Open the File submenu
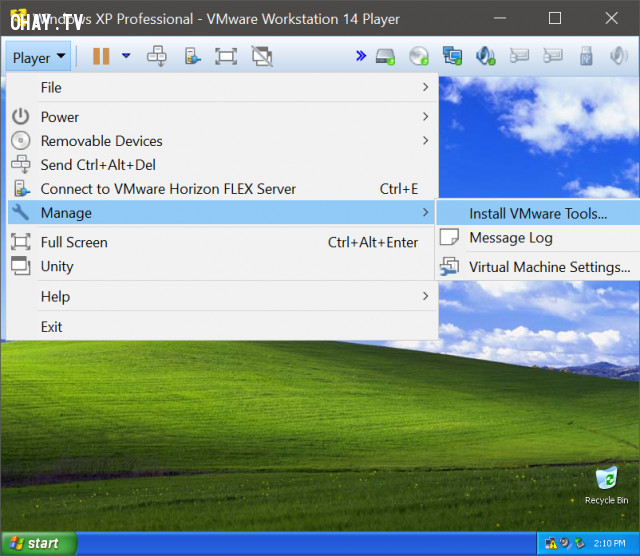The image size is (640, 556). [222, 87]
